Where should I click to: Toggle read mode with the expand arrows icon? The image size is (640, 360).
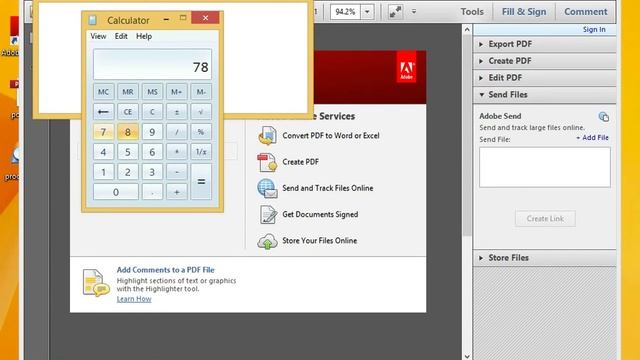coord(395,12)
